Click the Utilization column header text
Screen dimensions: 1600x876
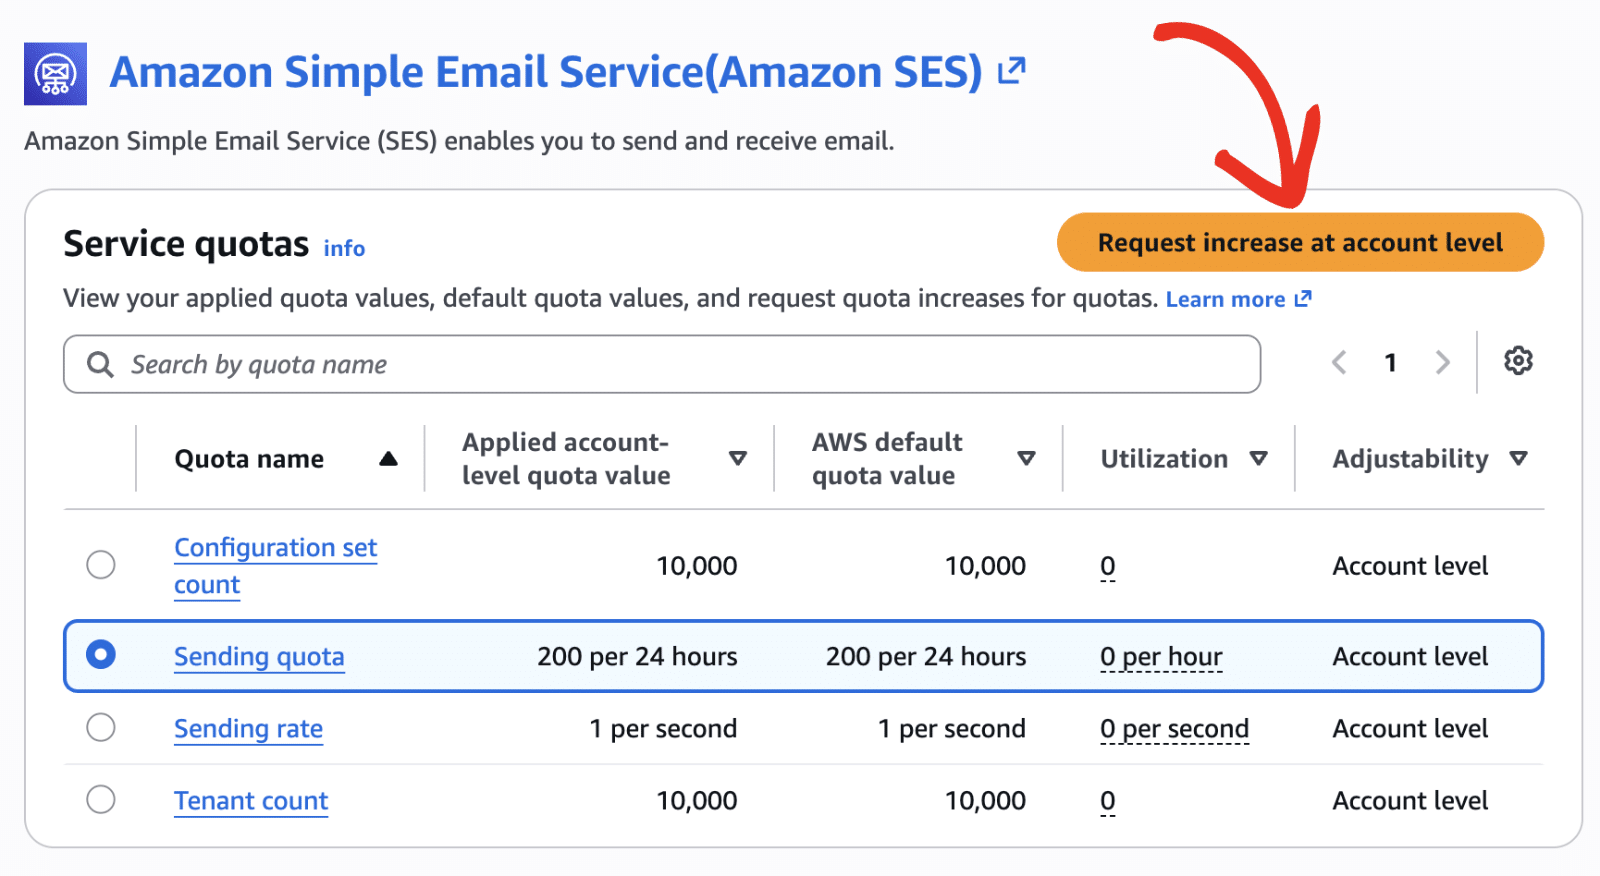point(1164,459)
